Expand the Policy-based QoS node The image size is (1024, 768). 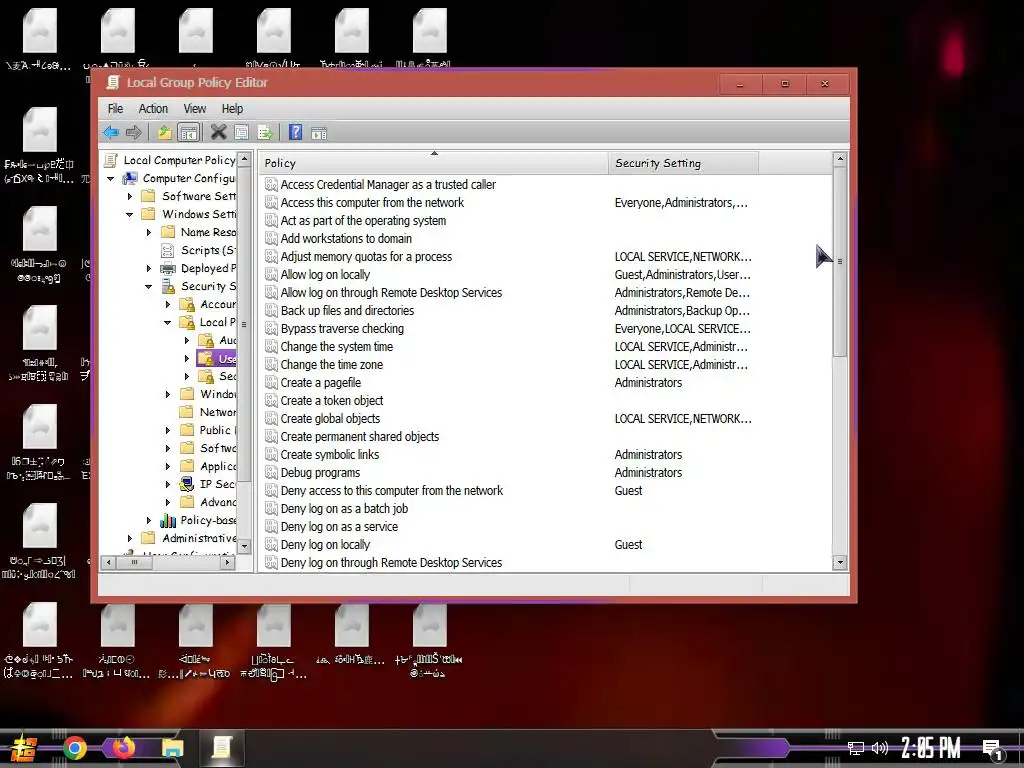coord(148,520)
